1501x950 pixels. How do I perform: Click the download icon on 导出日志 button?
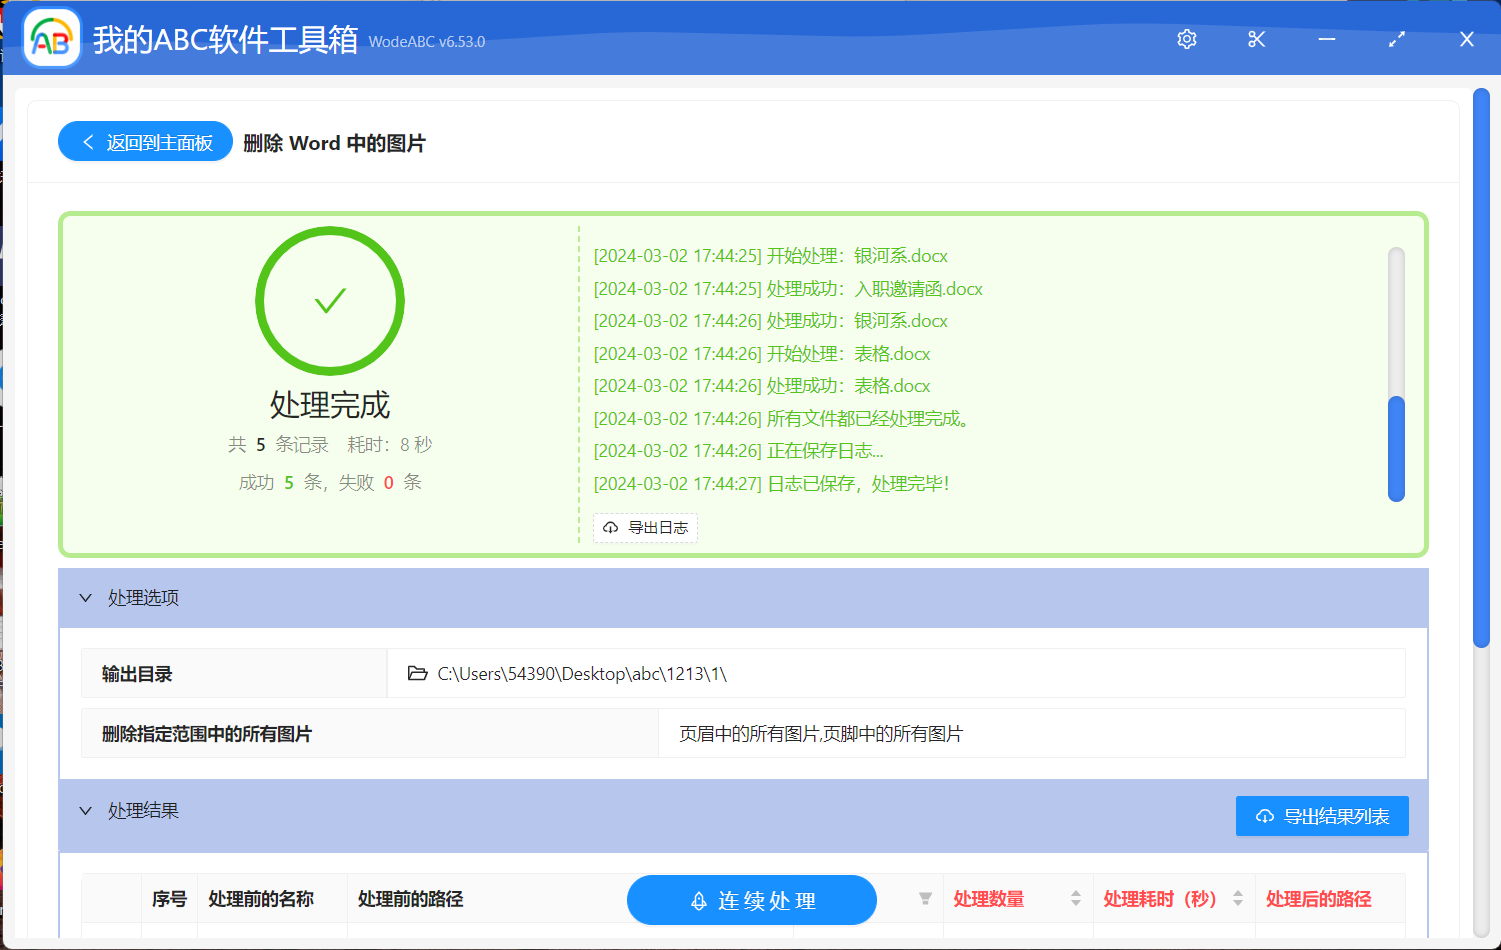[610, 527]
